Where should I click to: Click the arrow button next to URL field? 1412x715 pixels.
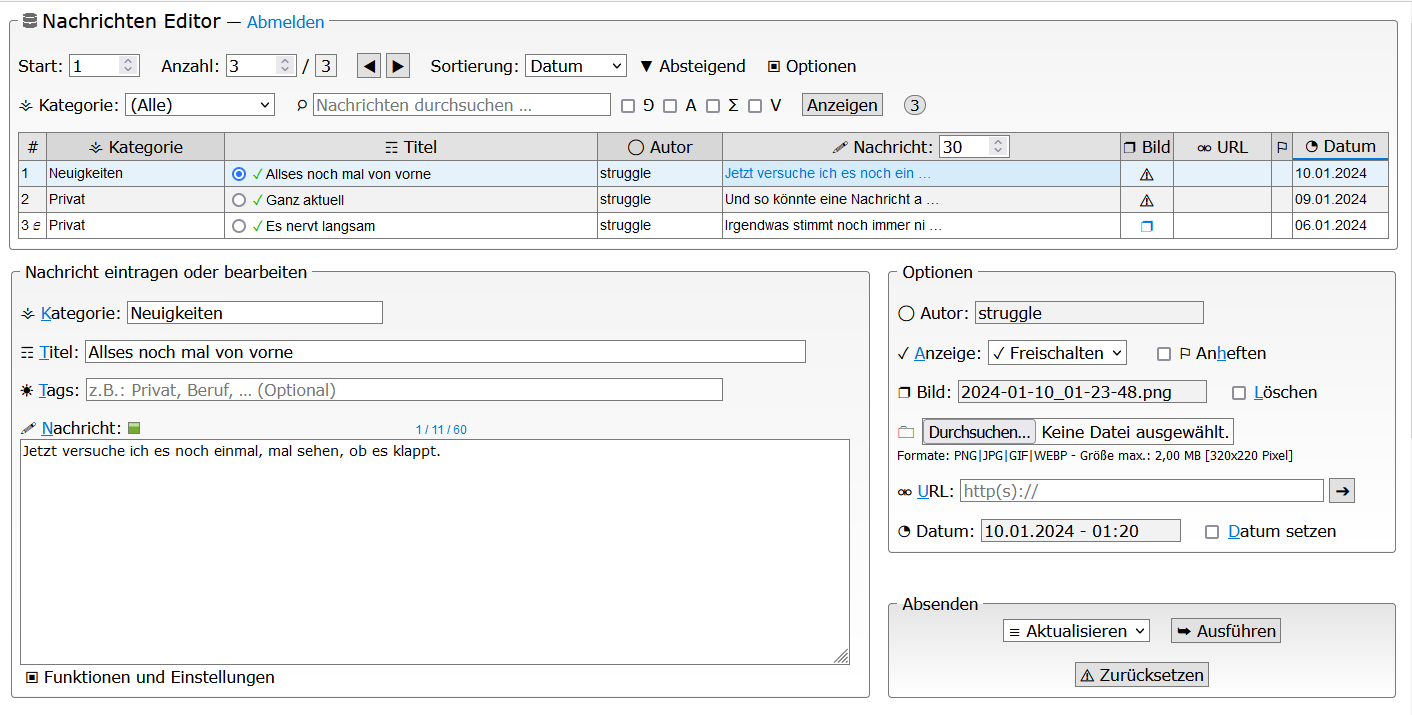point(1340,491)
